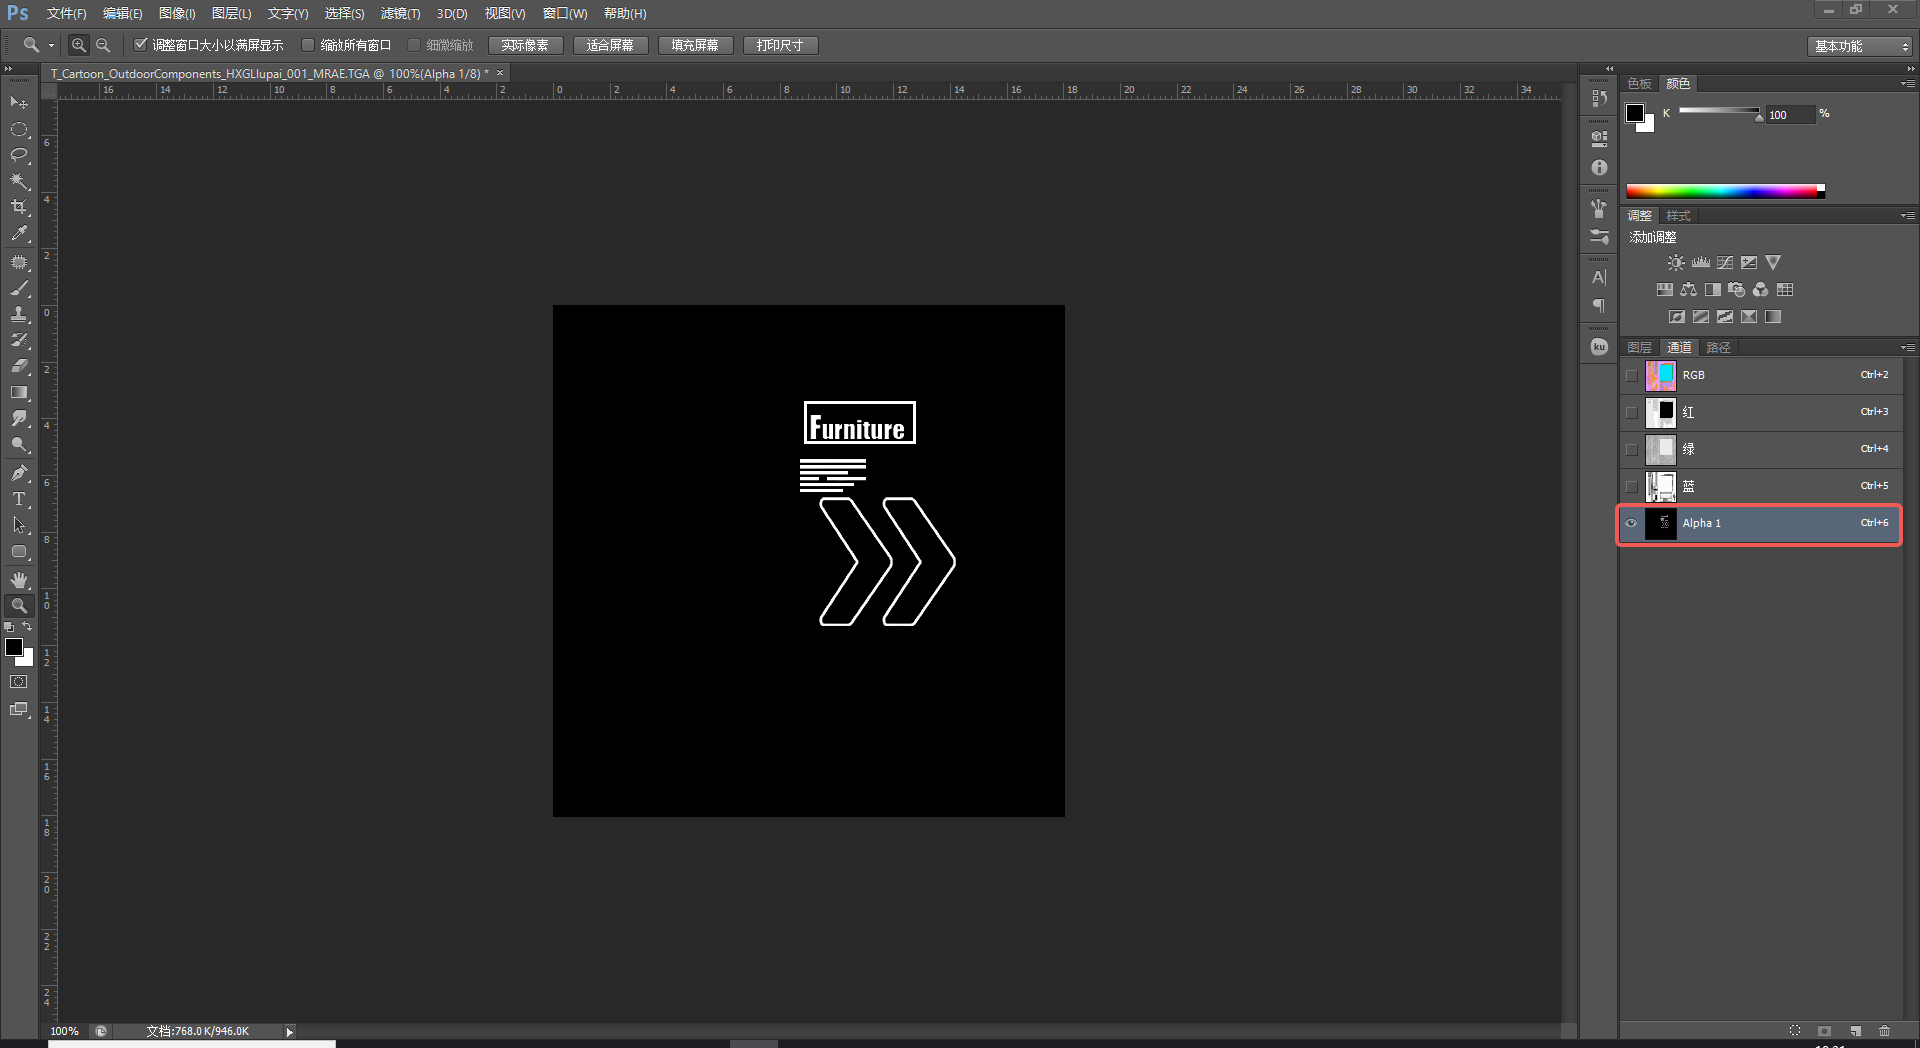The image size is (1920, 1048).
Task: Swap foreground and background colors
Action: click(28, 627)
